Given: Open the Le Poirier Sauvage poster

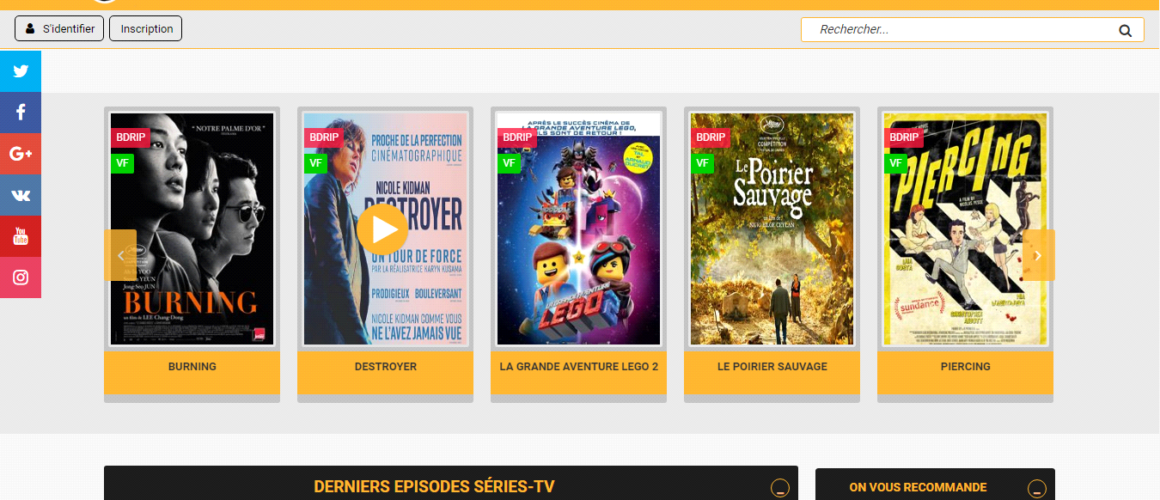Looking at the screenshot, I should tap(772, 229).
